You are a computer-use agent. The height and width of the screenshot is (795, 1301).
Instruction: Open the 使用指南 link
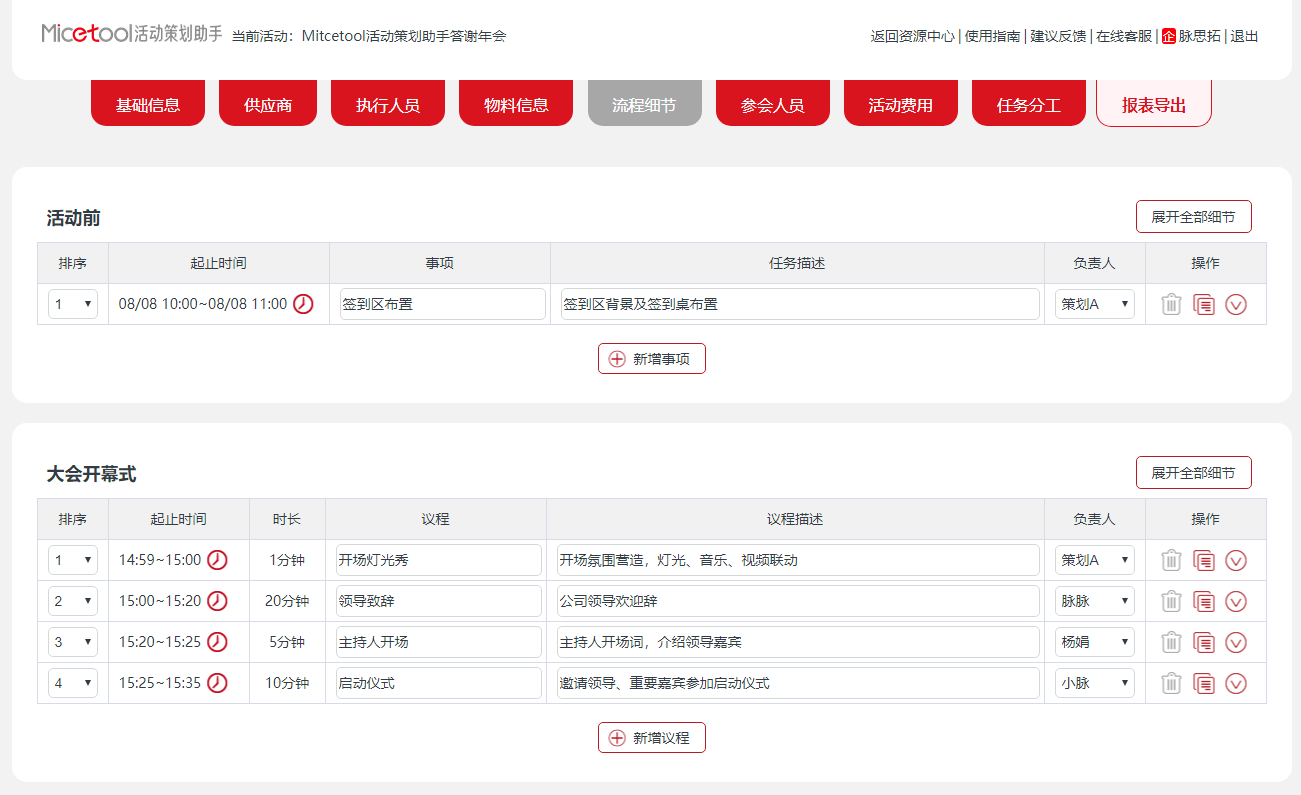tap(992, 36)
